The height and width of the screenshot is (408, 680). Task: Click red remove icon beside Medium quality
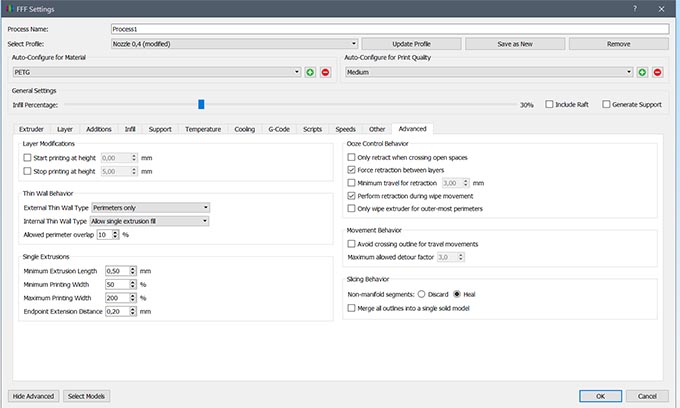tap(657, 73)
